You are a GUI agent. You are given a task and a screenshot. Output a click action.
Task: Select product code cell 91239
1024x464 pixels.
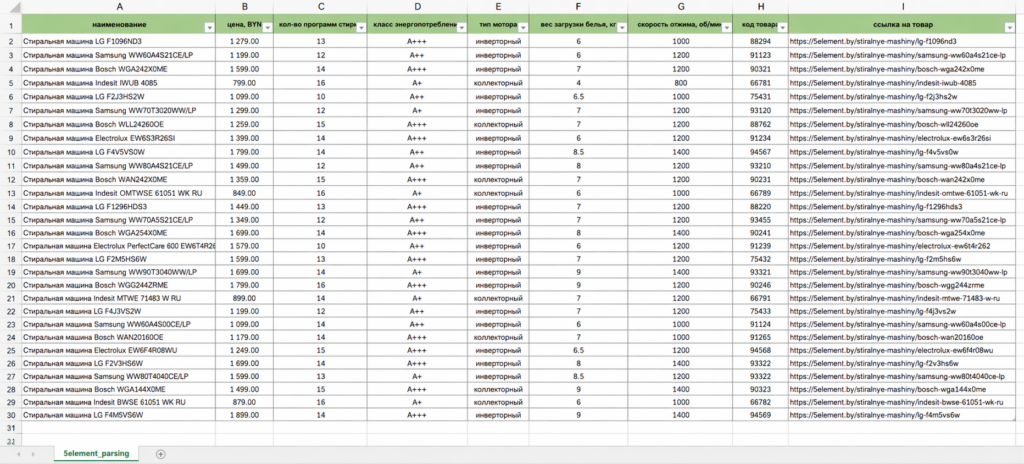tap(760, 246)
